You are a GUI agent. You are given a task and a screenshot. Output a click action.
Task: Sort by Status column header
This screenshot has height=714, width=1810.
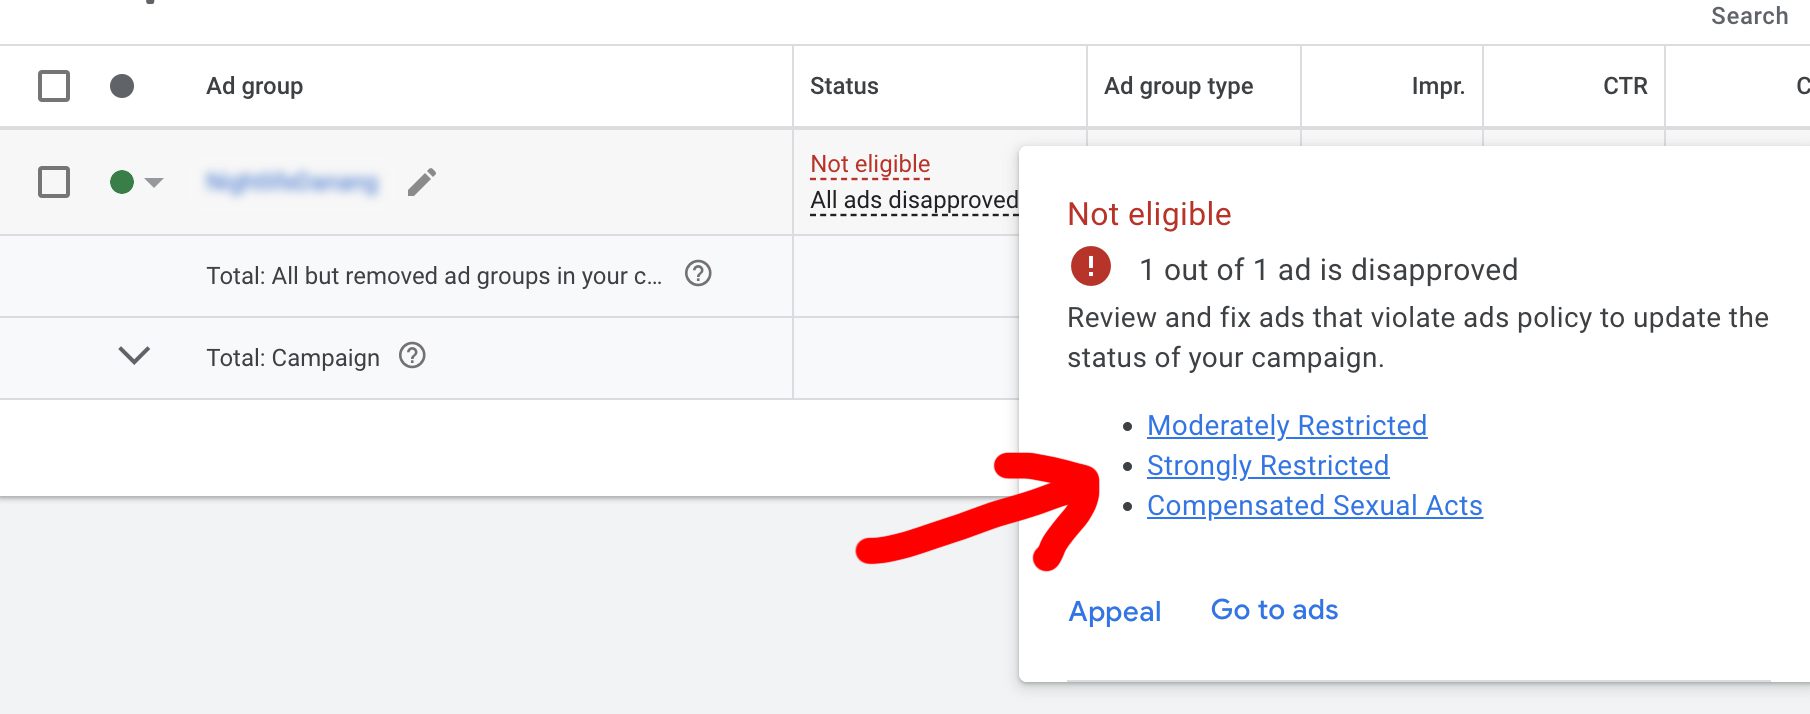pos(844,86)
